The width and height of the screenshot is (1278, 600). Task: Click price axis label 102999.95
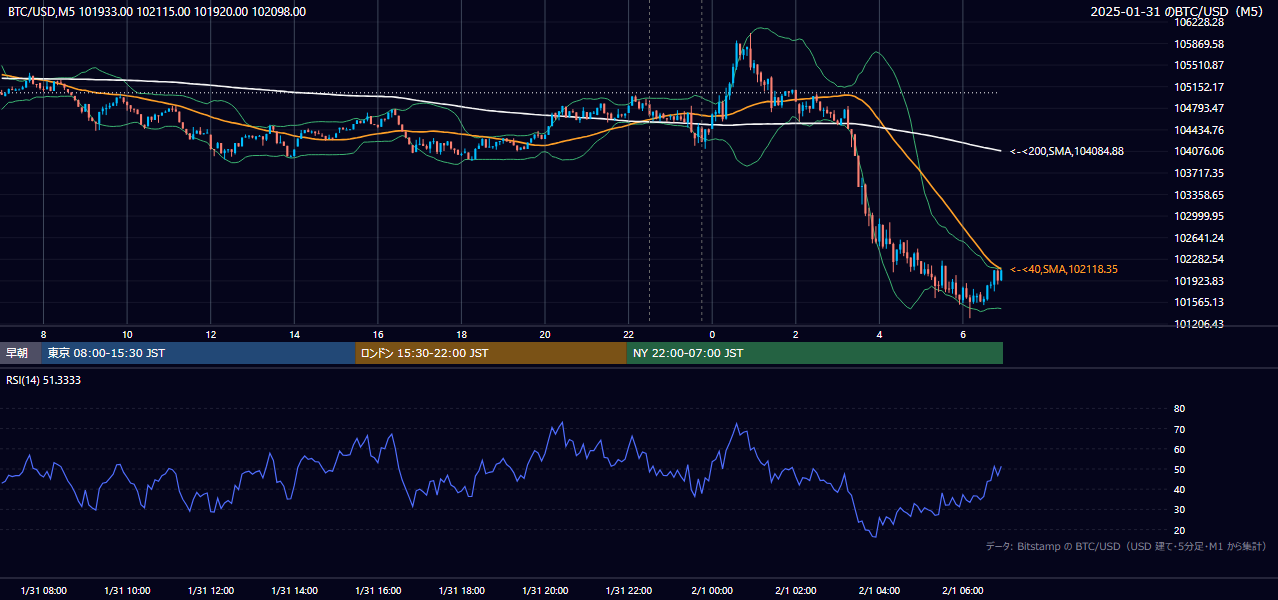tap(1200, 216)
